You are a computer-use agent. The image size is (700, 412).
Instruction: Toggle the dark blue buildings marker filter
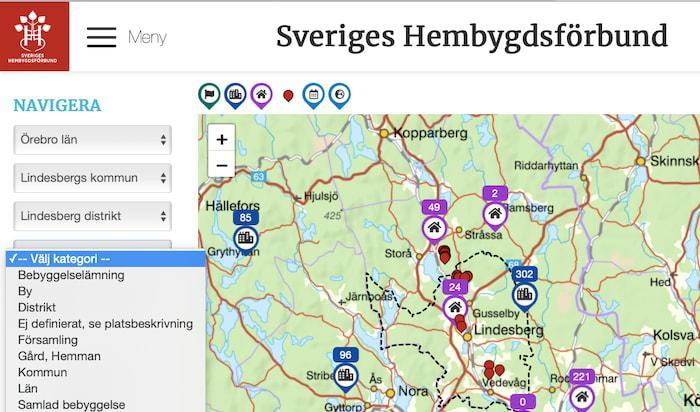click(x=235, y=95)
